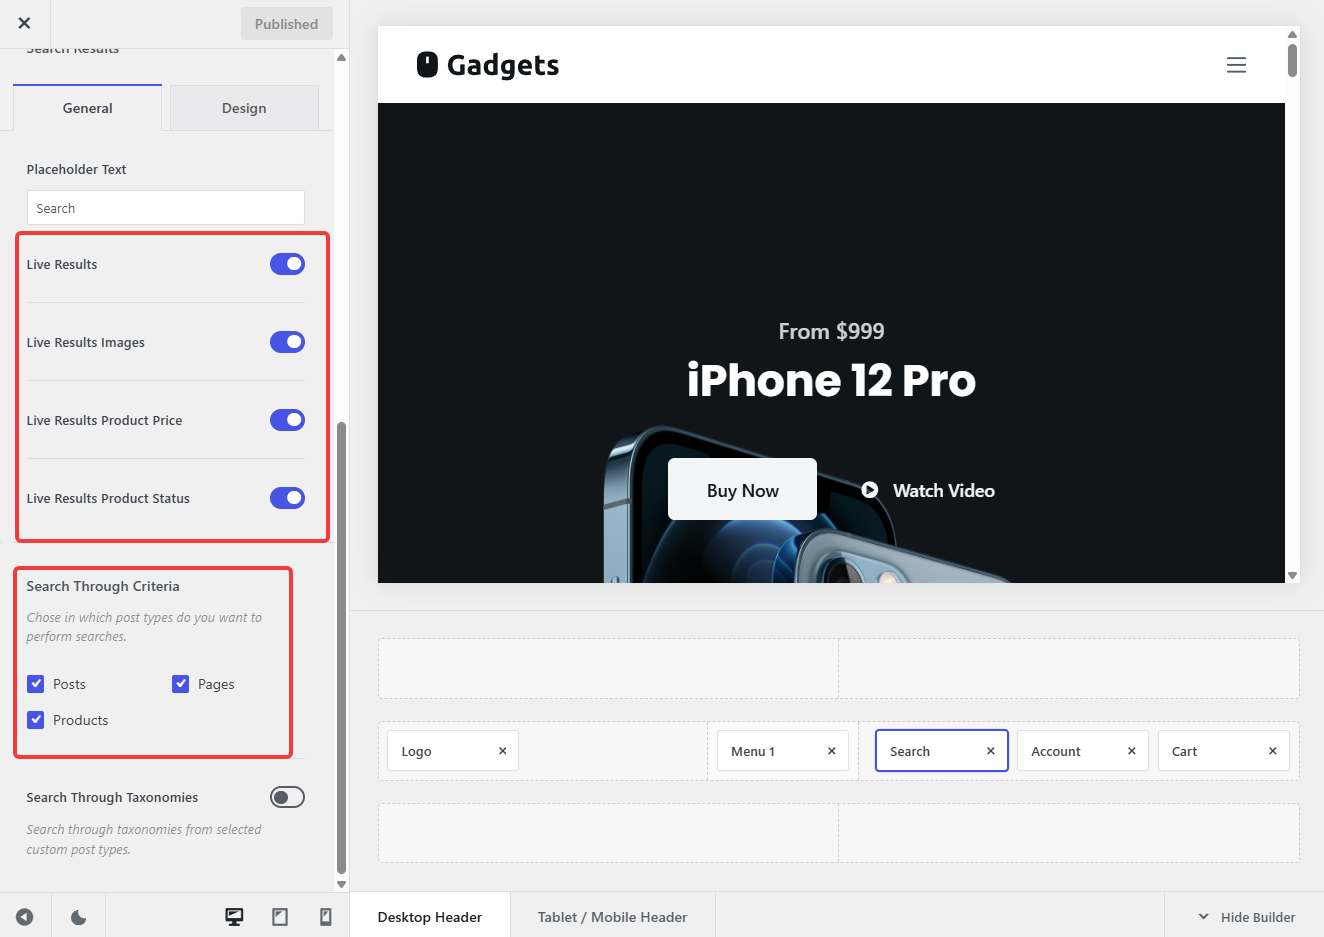1324x937 pixels.
Task: Click the Gadgets site logo
Action: [x=488, y=65]
